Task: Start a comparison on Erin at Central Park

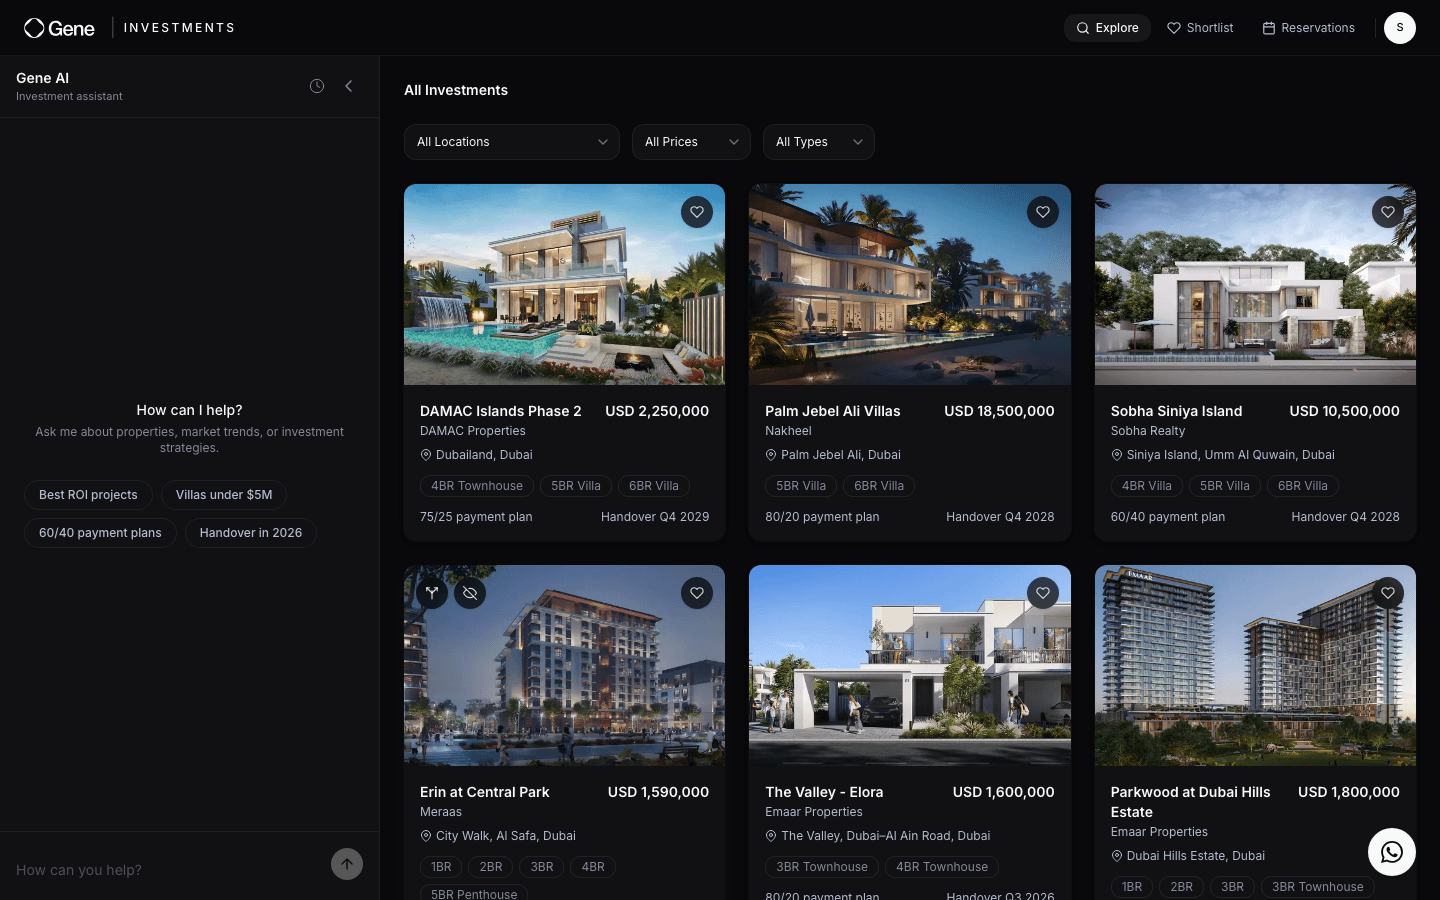Action: pos(432,593)
